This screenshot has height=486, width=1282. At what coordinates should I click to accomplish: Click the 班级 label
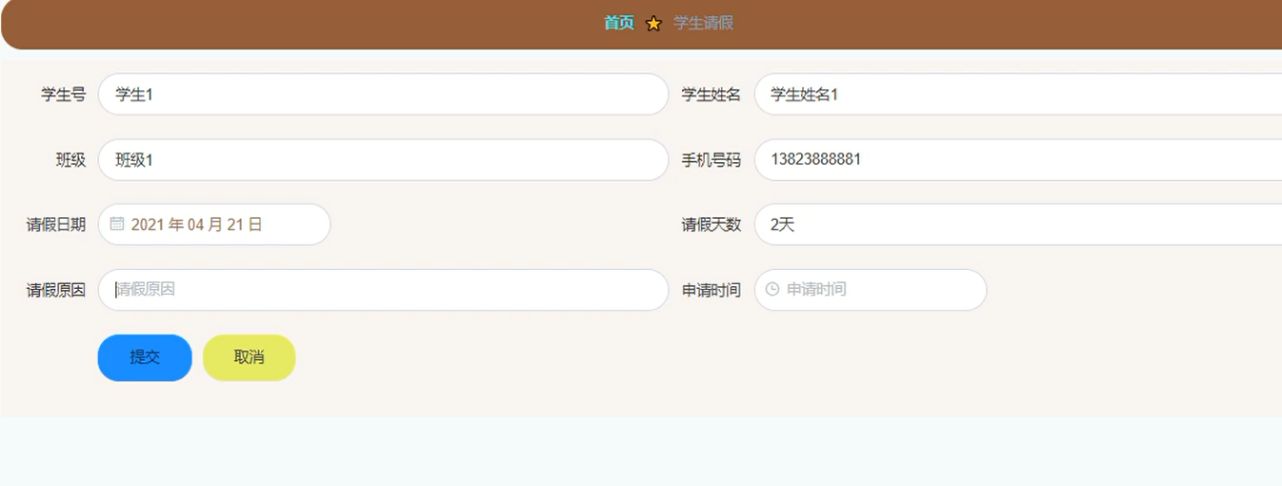(71, 159)
